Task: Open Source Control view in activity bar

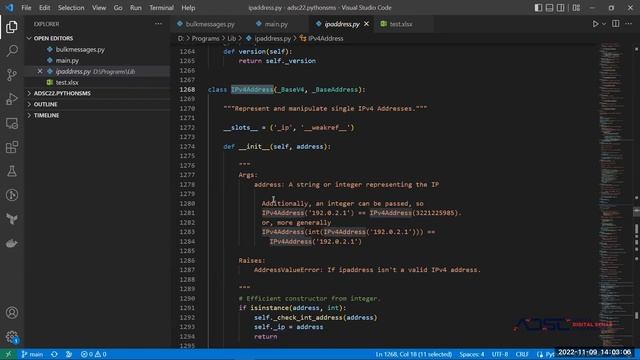Action: [12, 75]
